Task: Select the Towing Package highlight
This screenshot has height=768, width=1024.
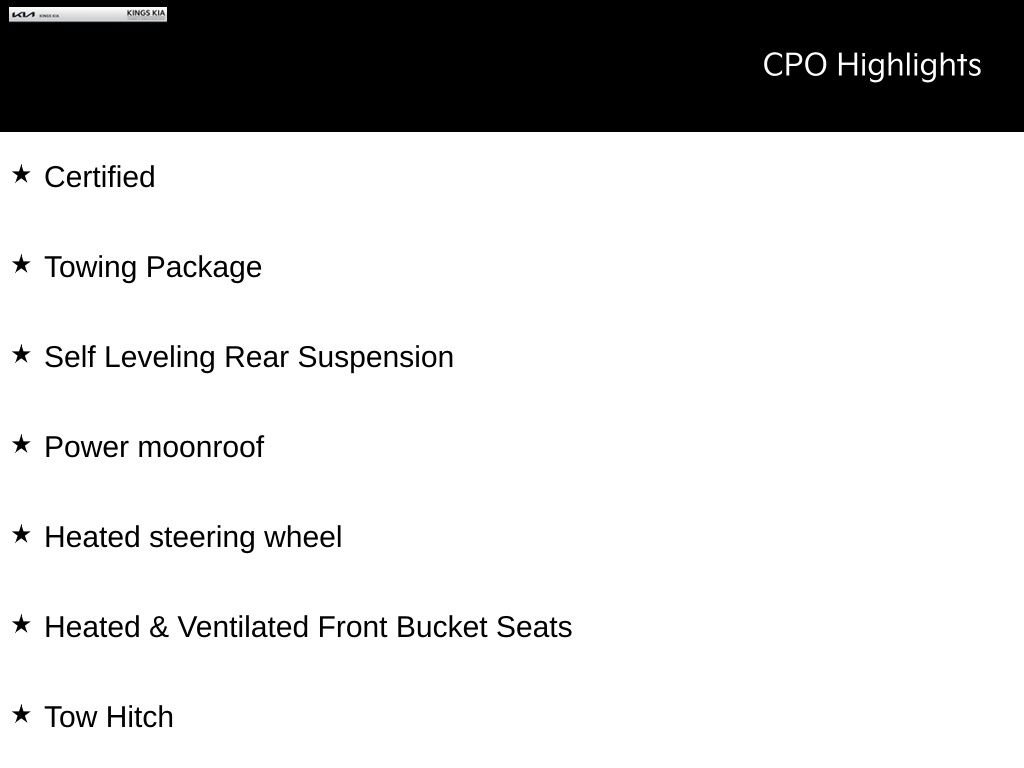Action: coord(153,268)
